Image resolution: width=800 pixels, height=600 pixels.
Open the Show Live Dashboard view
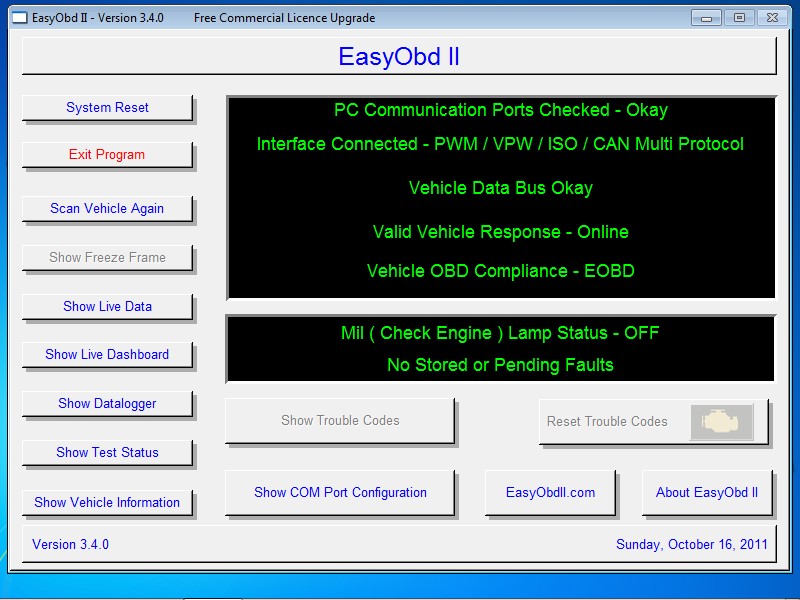(x=107, y=355)
